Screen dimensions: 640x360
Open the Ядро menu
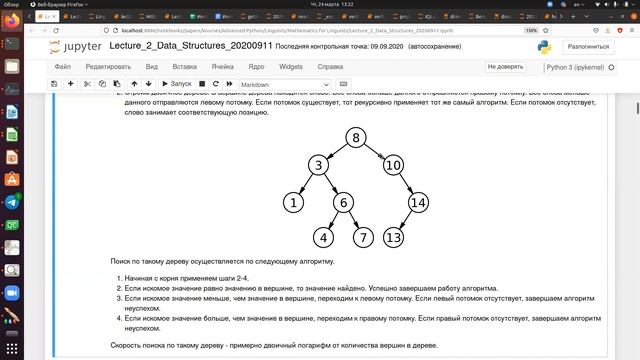click(x=256, y=67)
